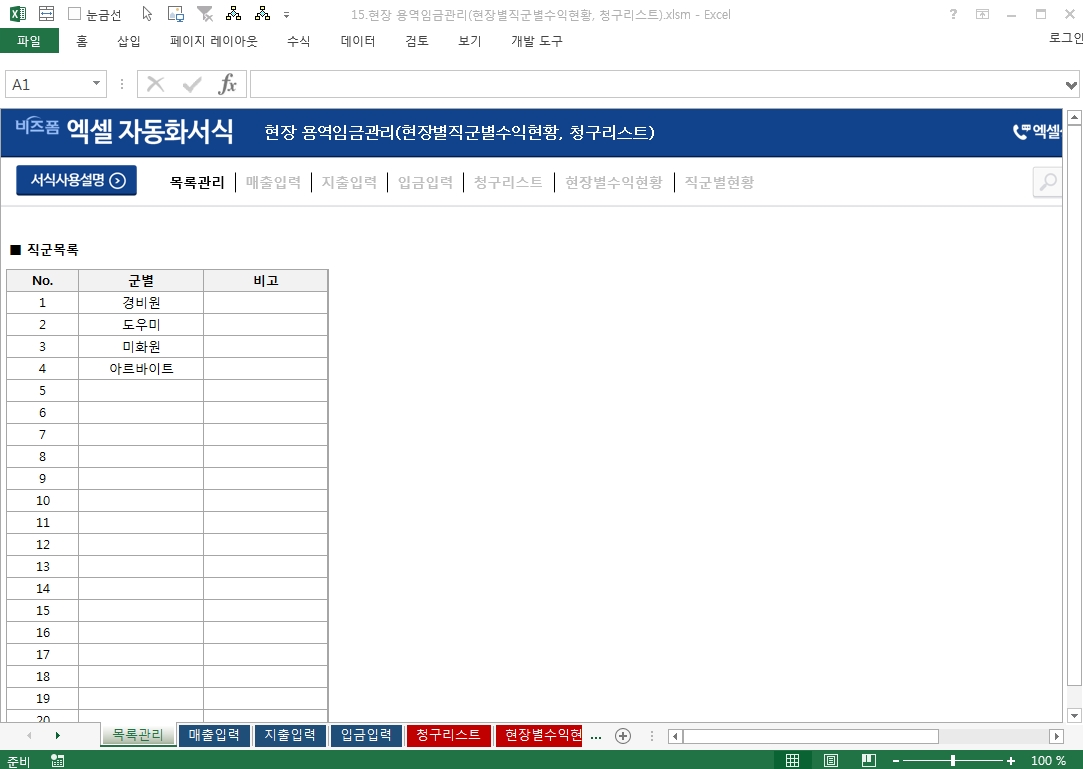1083x769 pixels.
Task: Select the 목록관리 sheet tab
Action: [137, 735]
